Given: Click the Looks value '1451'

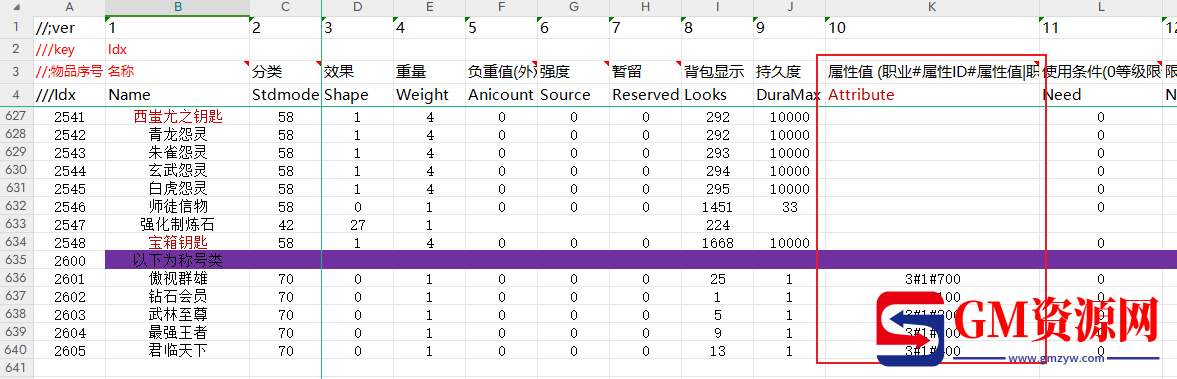Looking at the screenshot, I should [718, 206].
